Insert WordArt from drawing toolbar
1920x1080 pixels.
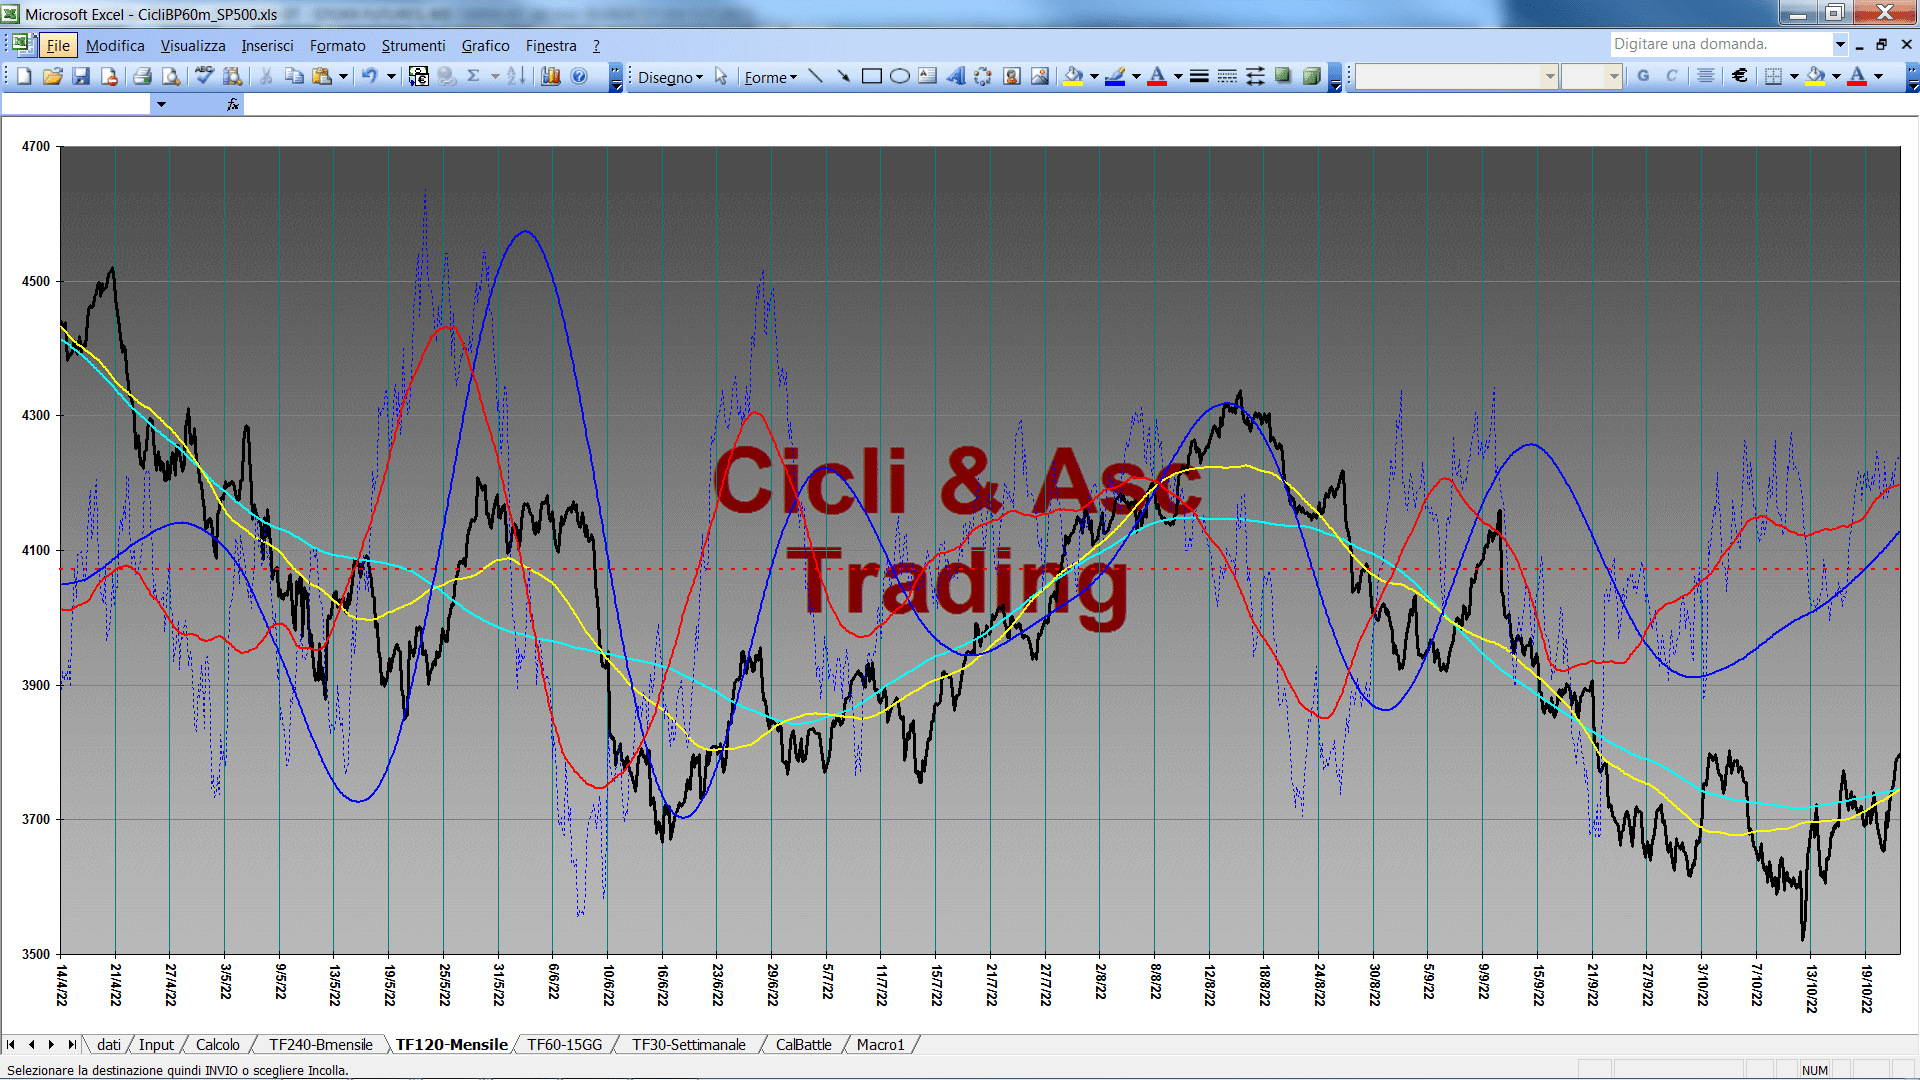coord(956,76)
